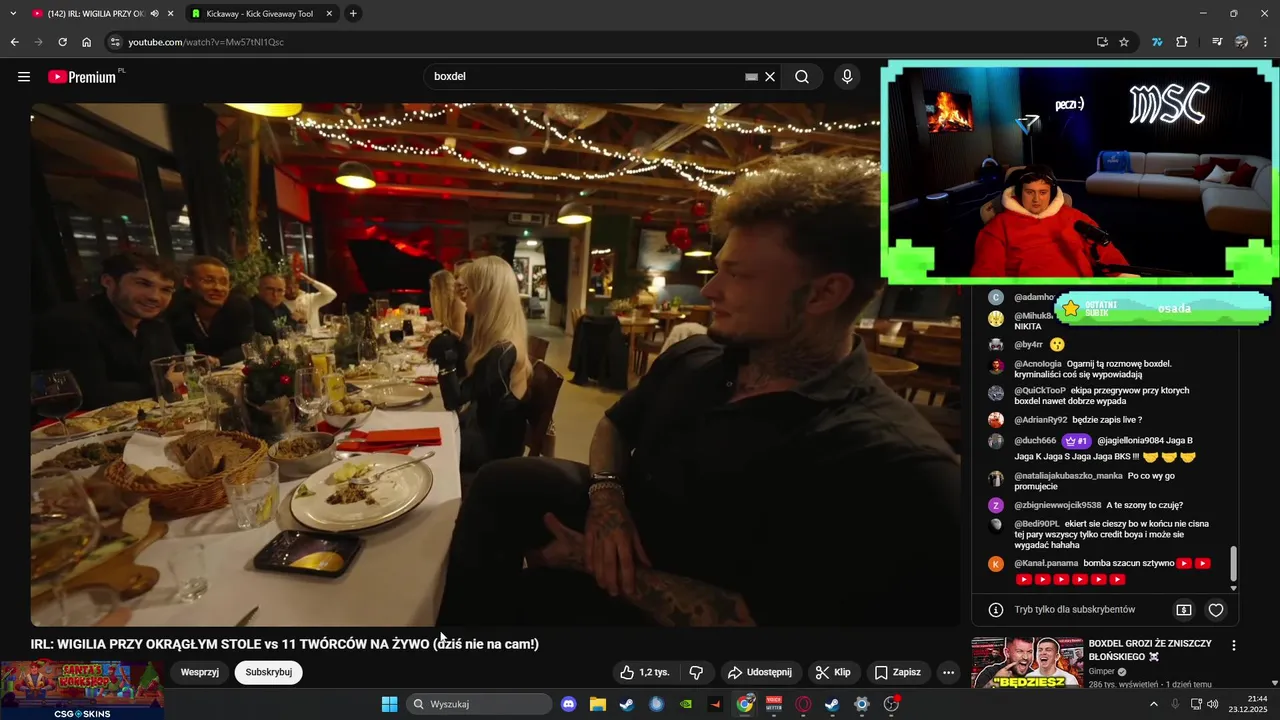Screen dimensions: 1280x720
Task: Open volume control in system tray
Action: [1213, 704]
